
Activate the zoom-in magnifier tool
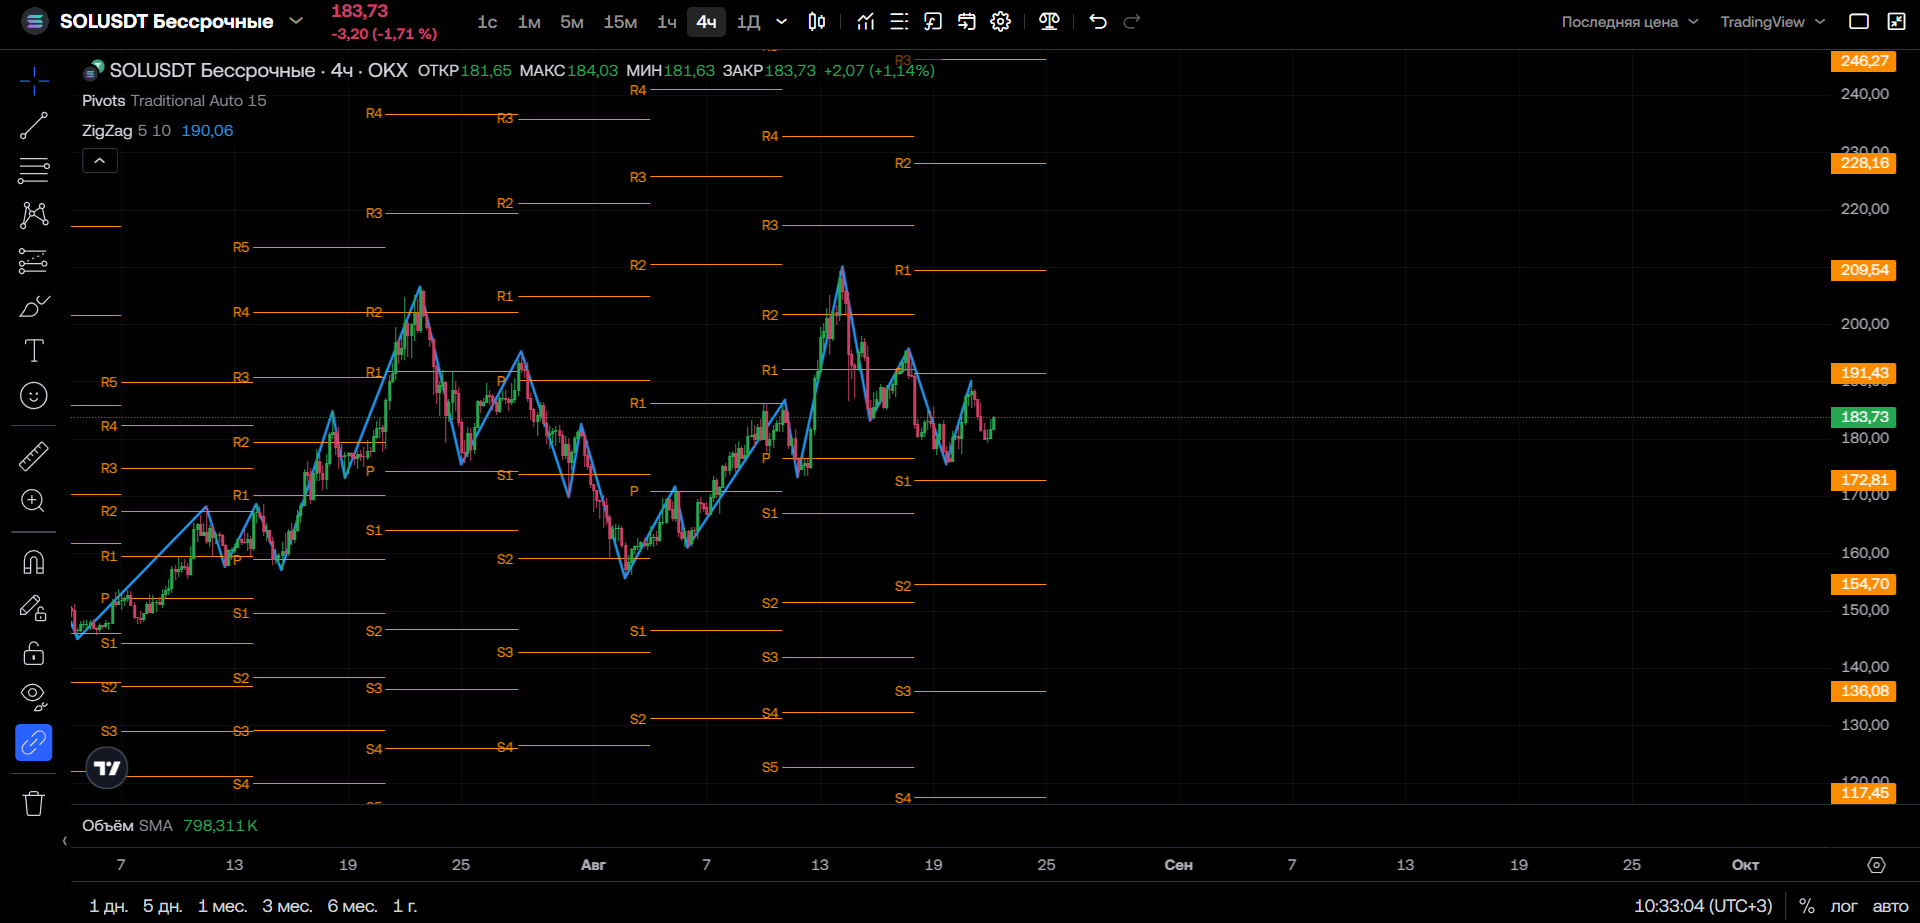pos(34,501)
